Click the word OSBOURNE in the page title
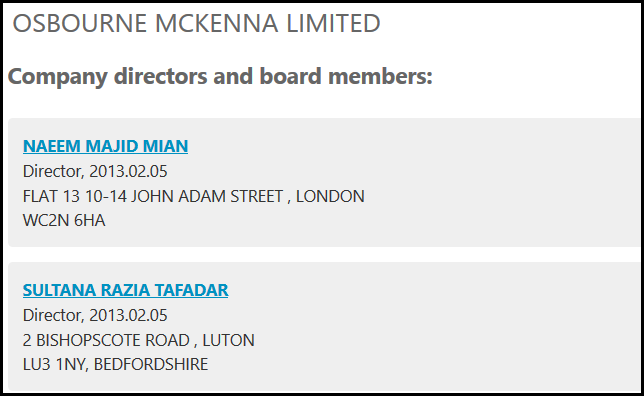 point(80,23)
